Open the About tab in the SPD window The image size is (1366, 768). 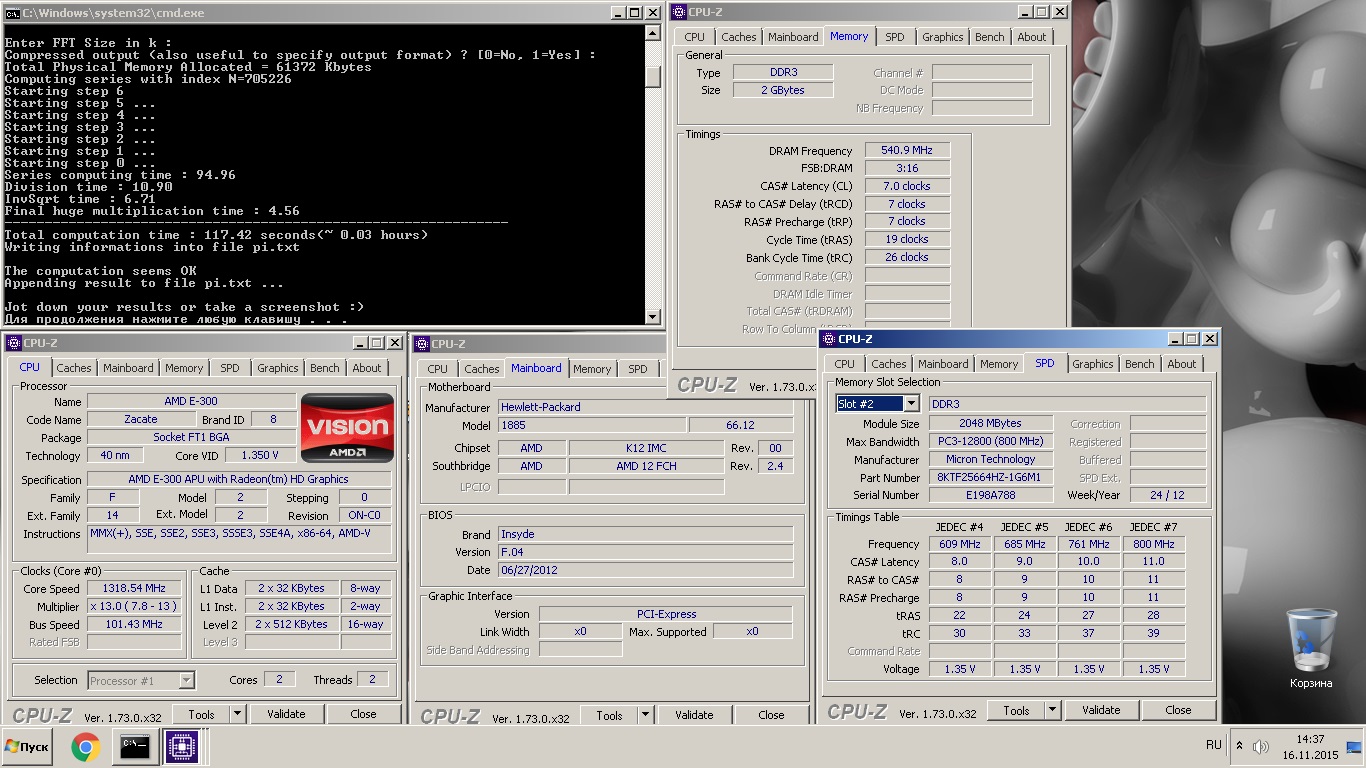tap(1182, 364)
